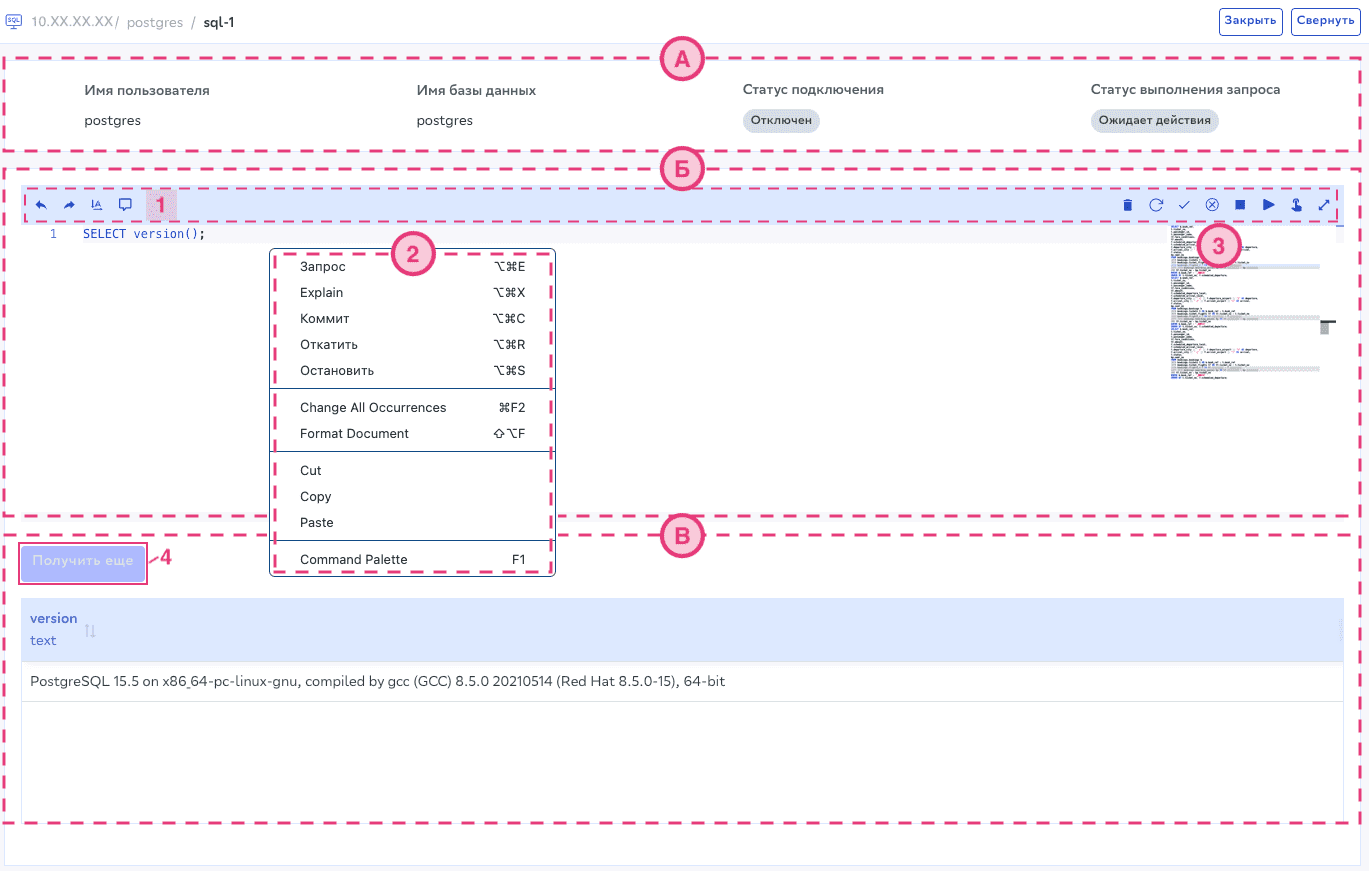Click the code minimap preview

1245,310
